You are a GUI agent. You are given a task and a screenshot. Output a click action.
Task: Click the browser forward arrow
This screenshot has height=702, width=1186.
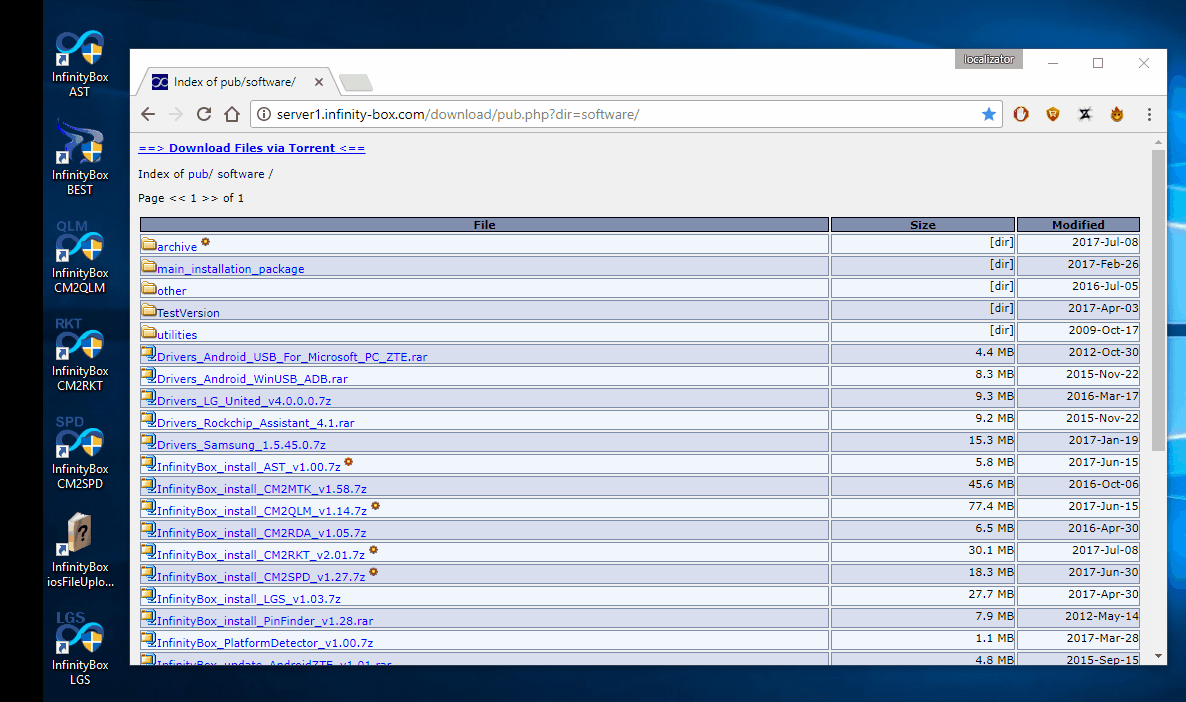[176, 114]
